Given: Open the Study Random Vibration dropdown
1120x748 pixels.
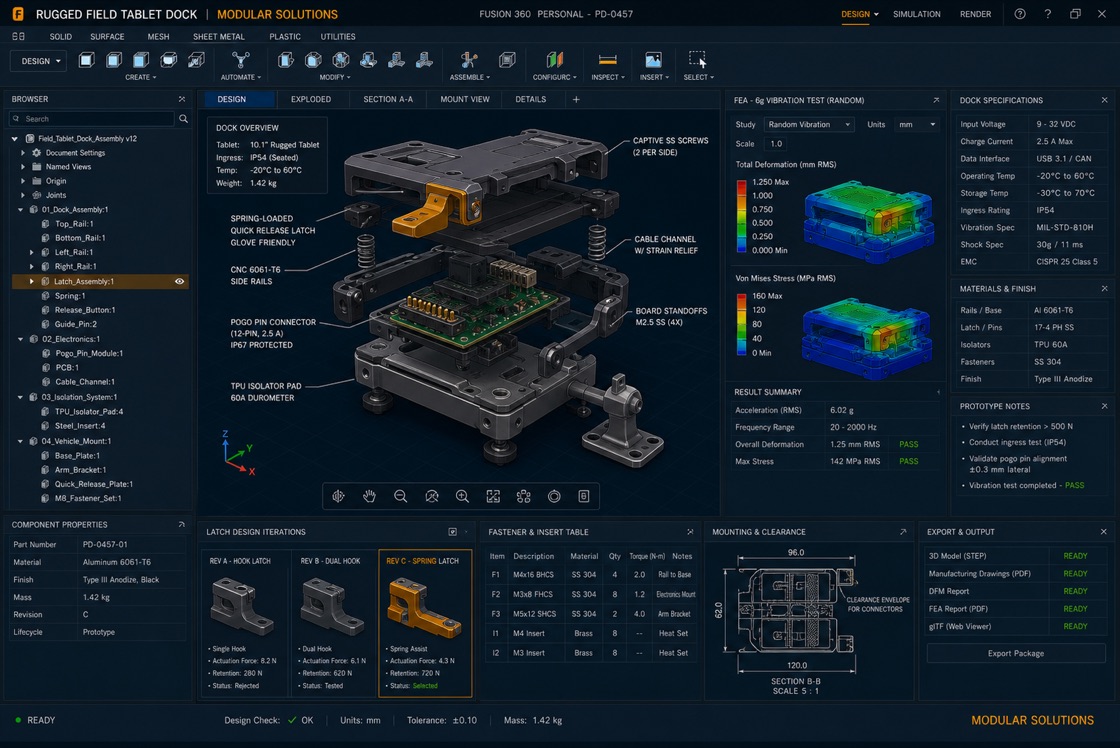Looking at the screenshot, I should point(809,124).
